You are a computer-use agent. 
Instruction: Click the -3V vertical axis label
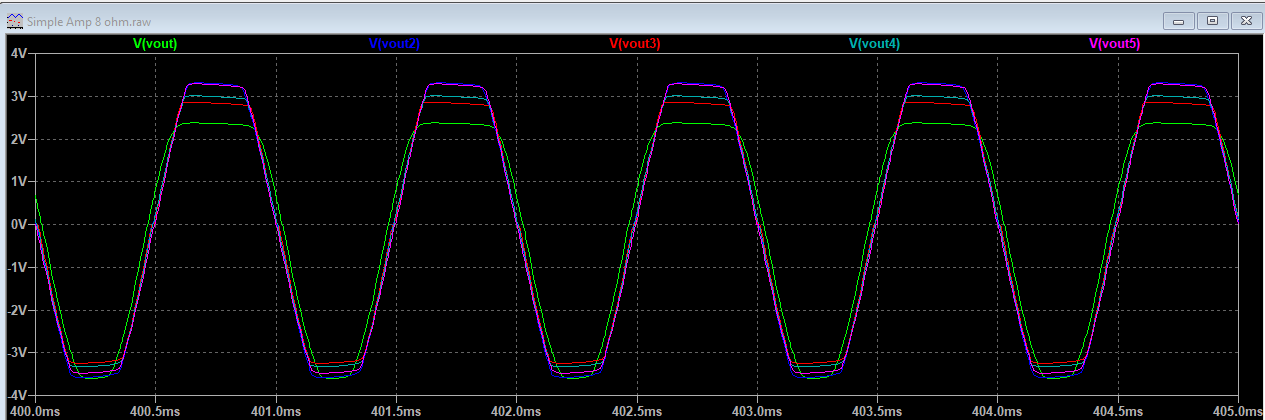[x=17, y=354]
